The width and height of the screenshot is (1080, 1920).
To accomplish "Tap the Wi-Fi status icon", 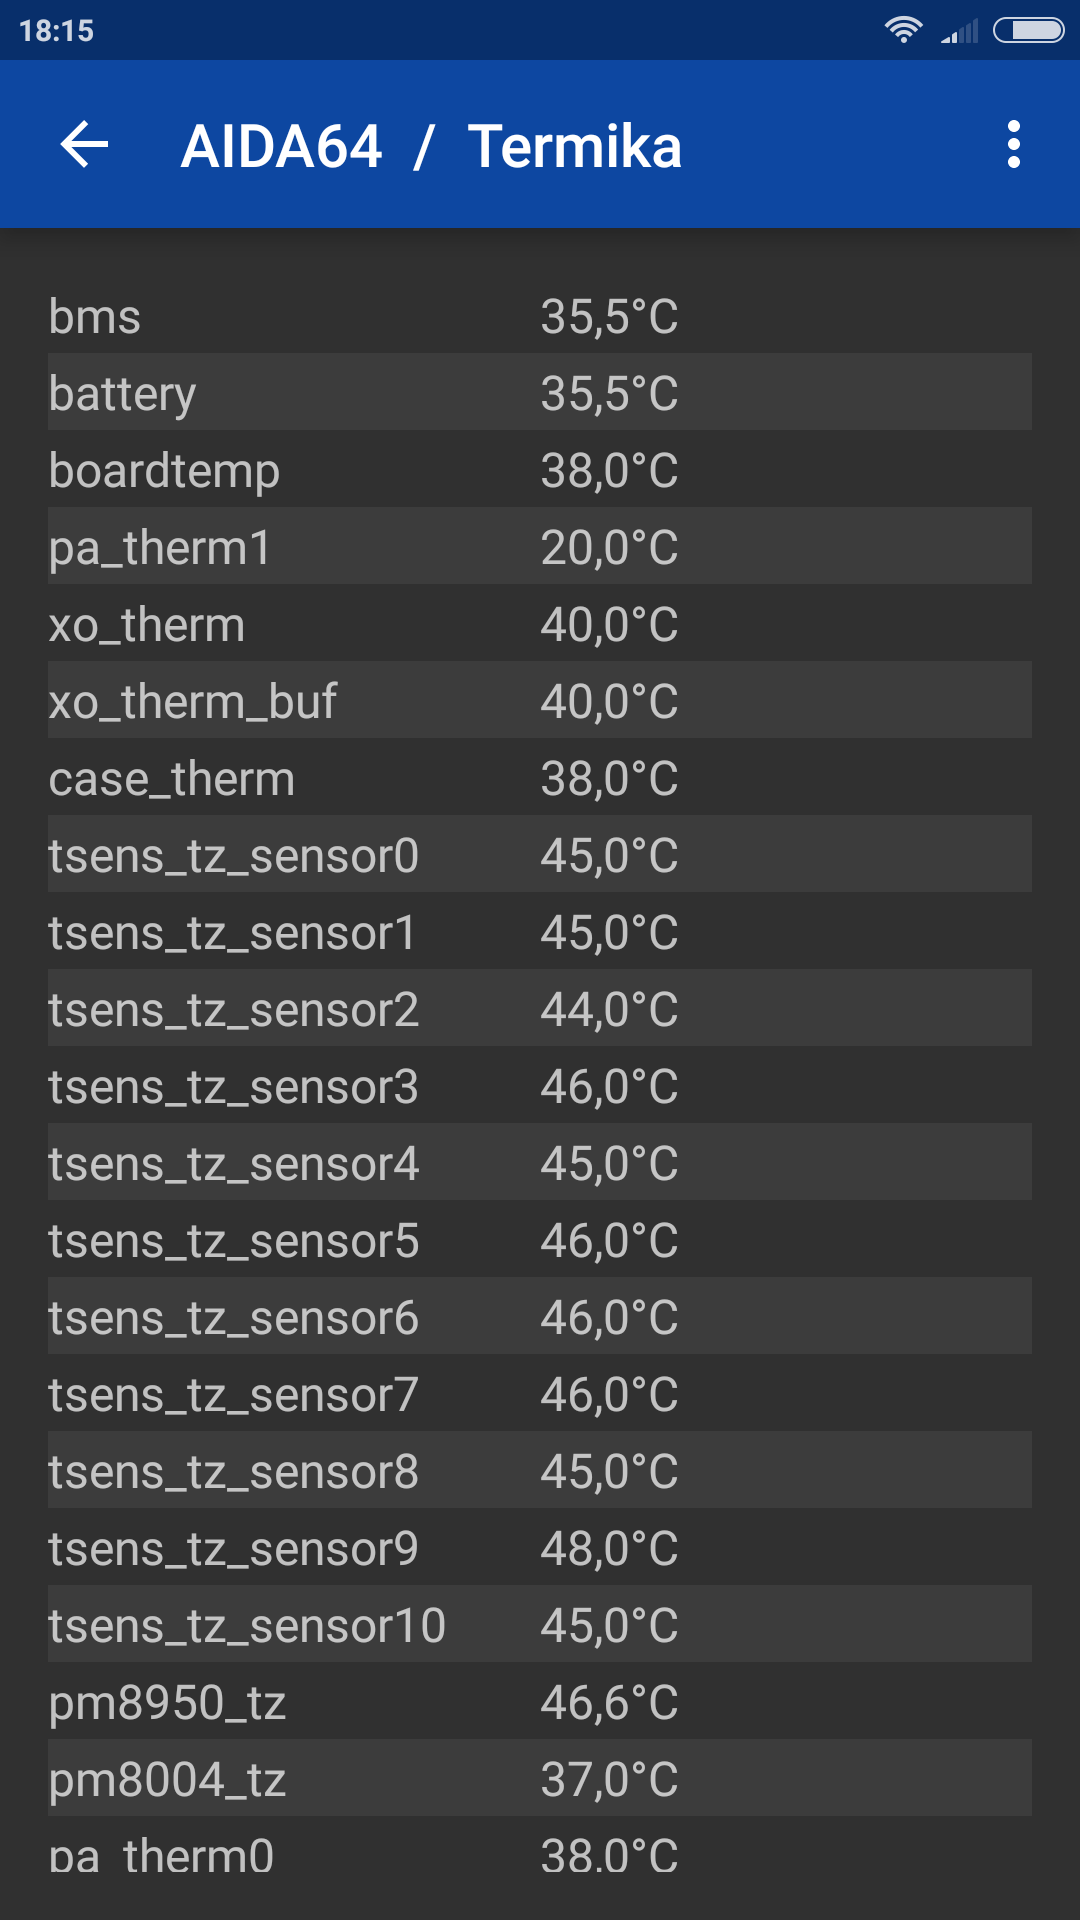I will 903,30.
